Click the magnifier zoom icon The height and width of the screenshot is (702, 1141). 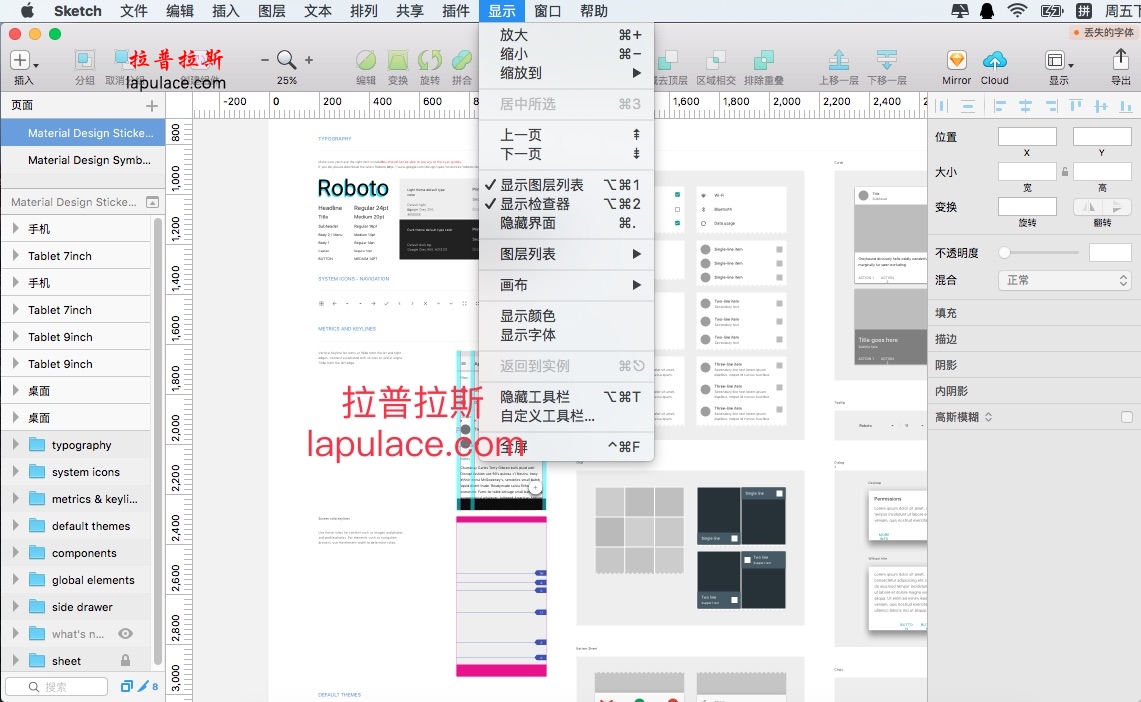(286, 60)
